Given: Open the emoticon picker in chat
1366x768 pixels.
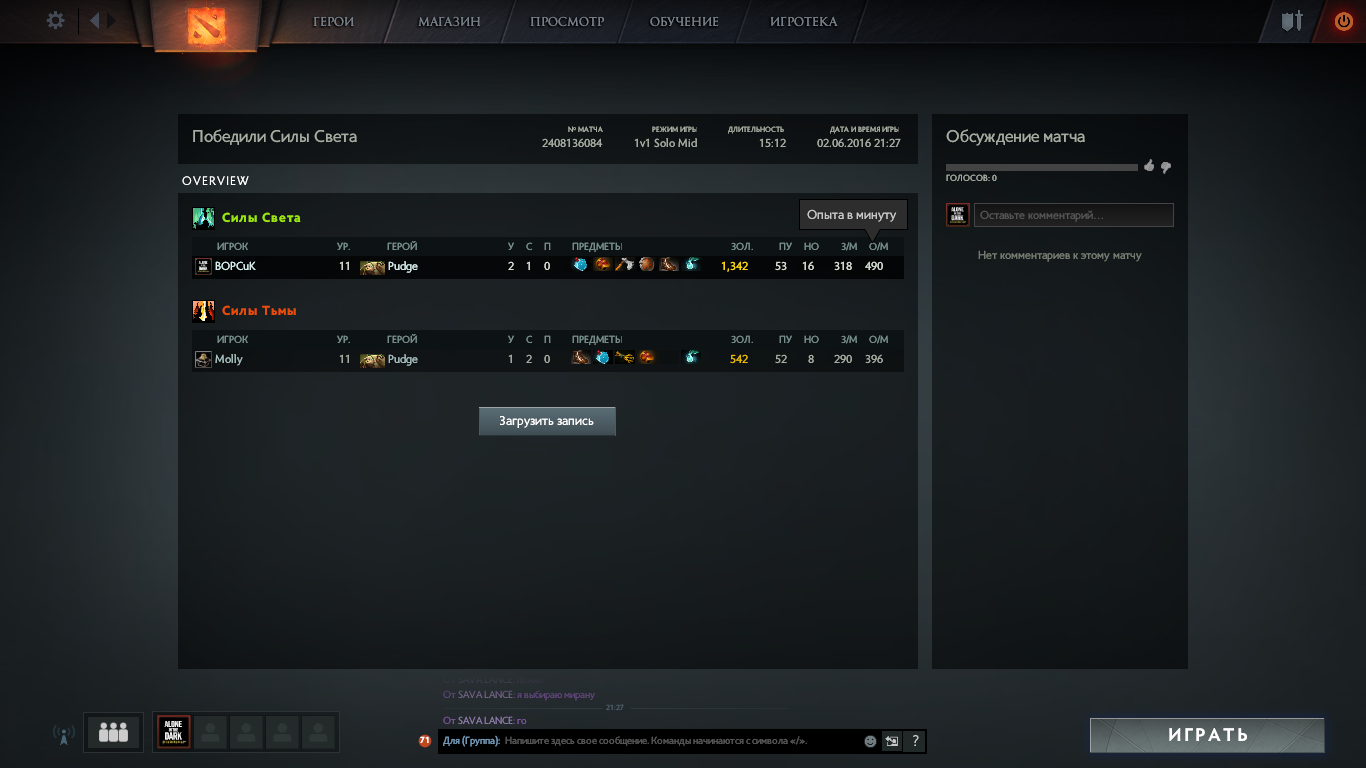Looking at the screenshot, I should coord(870,741).
